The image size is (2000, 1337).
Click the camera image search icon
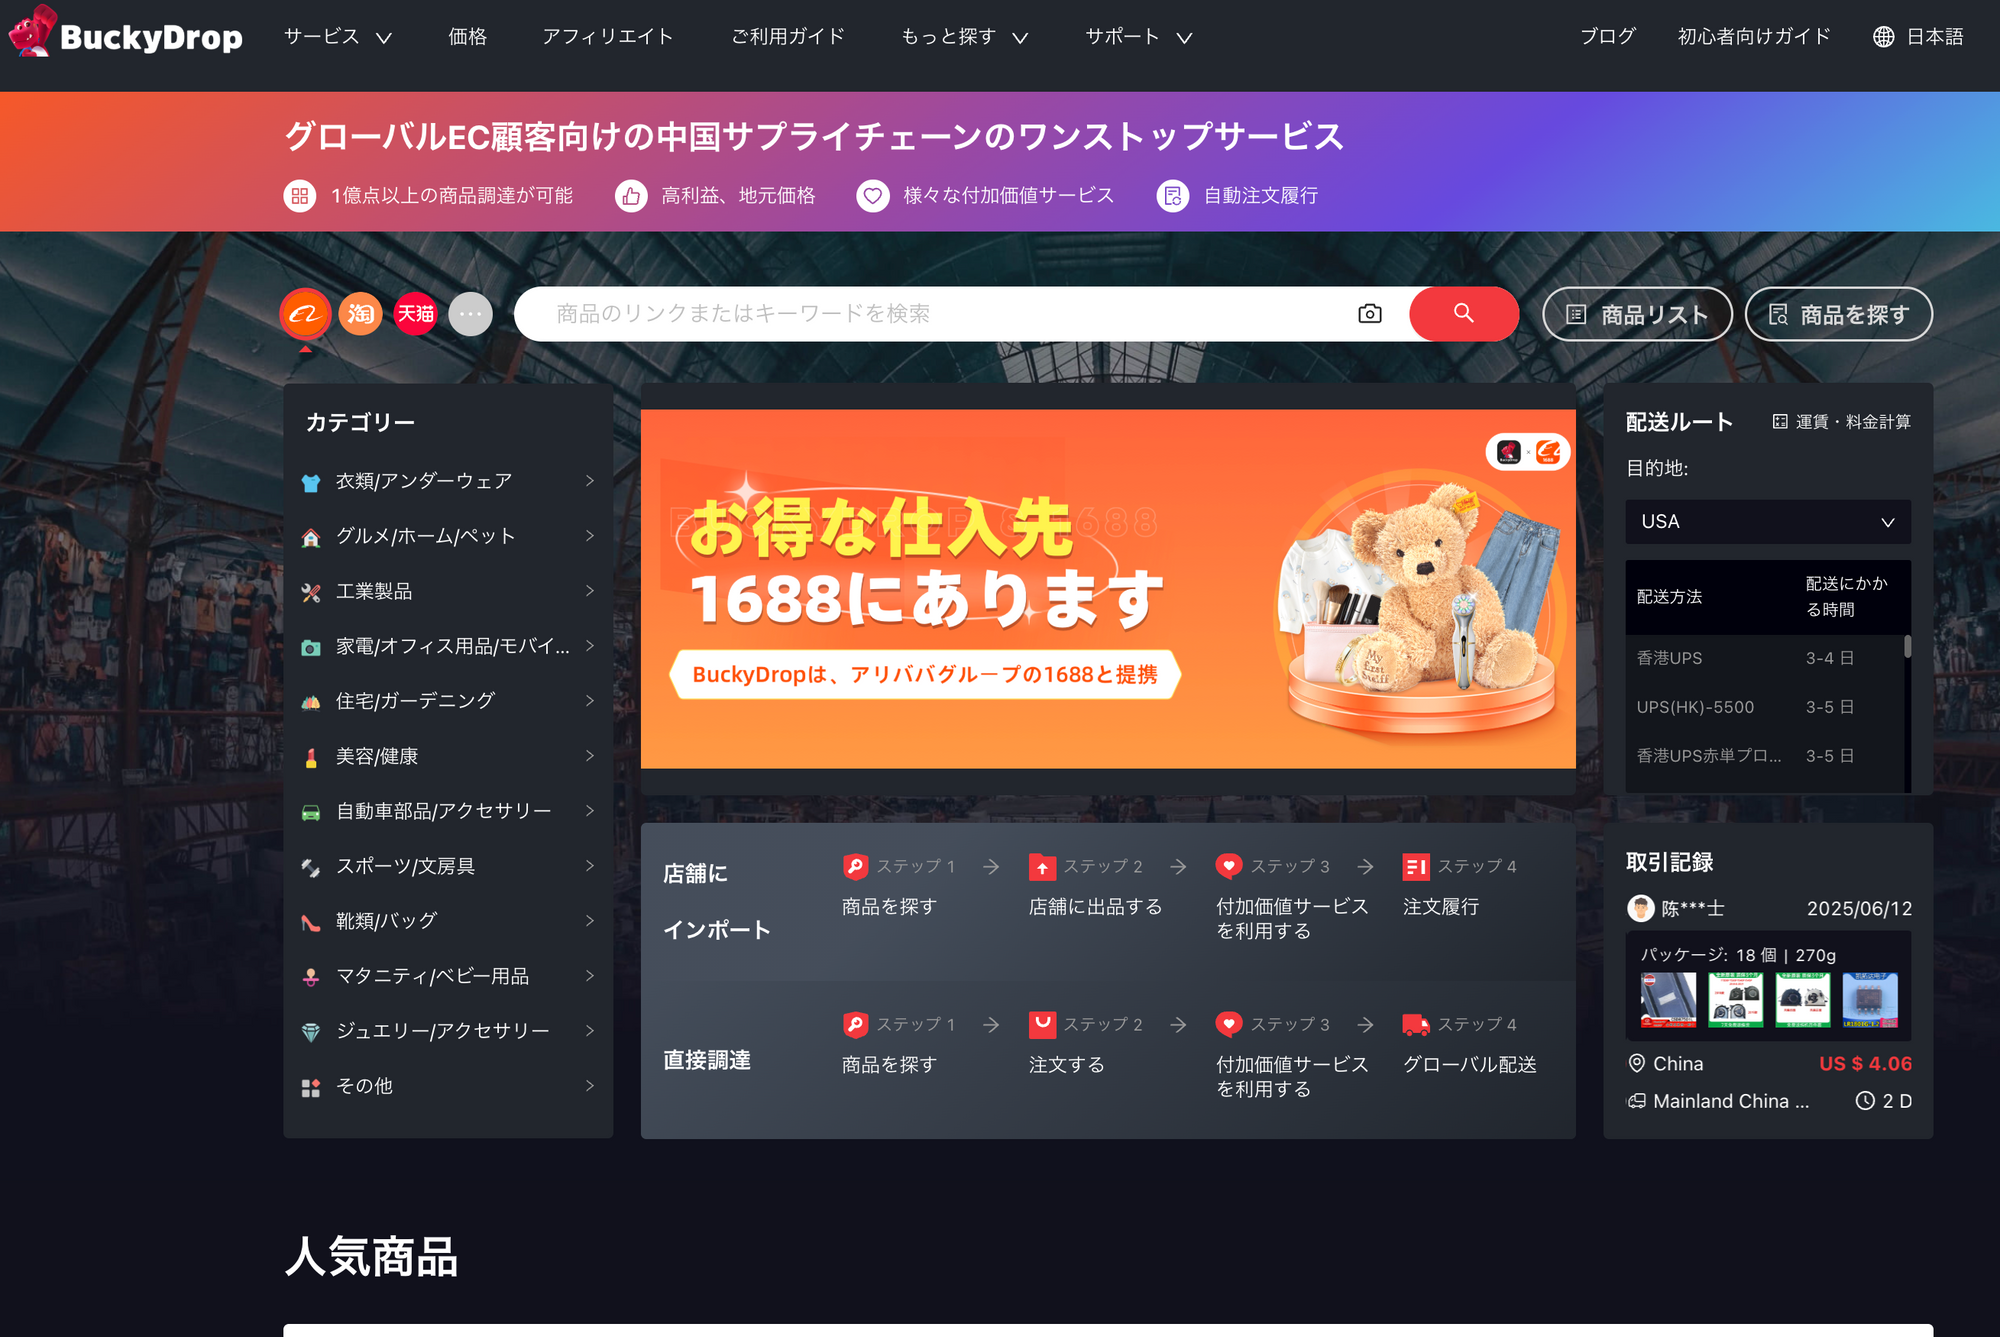(x=1370, y=314)
